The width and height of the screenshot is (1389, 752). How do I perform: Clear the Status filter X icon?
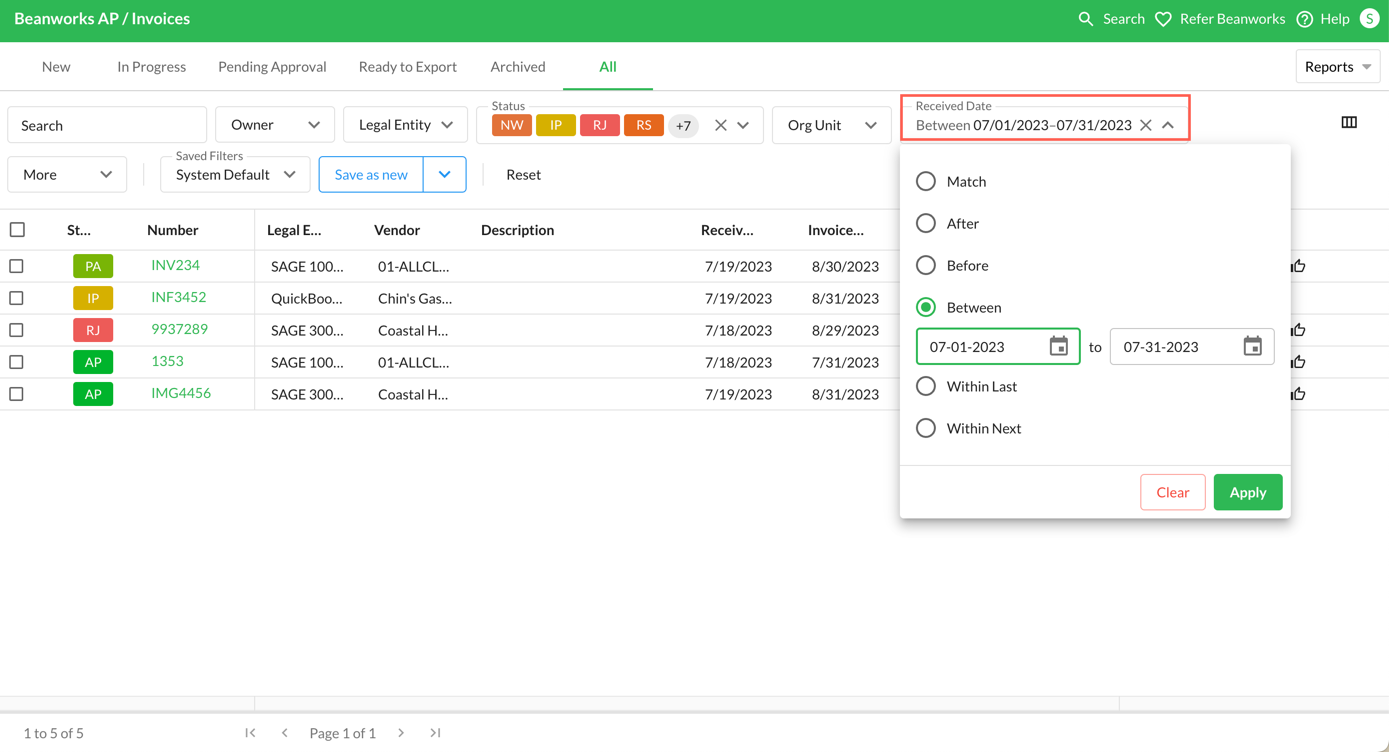(720, 125)
